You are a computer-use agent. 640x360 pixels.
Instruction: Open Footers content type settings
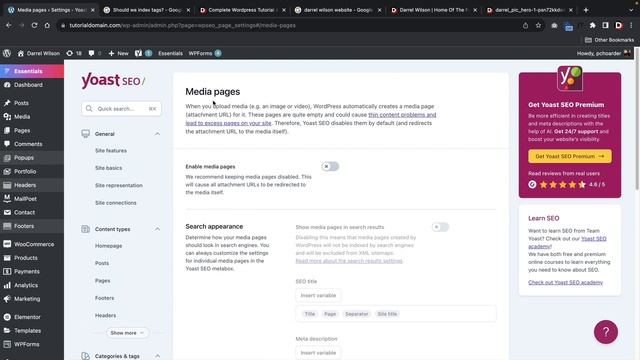(104, 298)
